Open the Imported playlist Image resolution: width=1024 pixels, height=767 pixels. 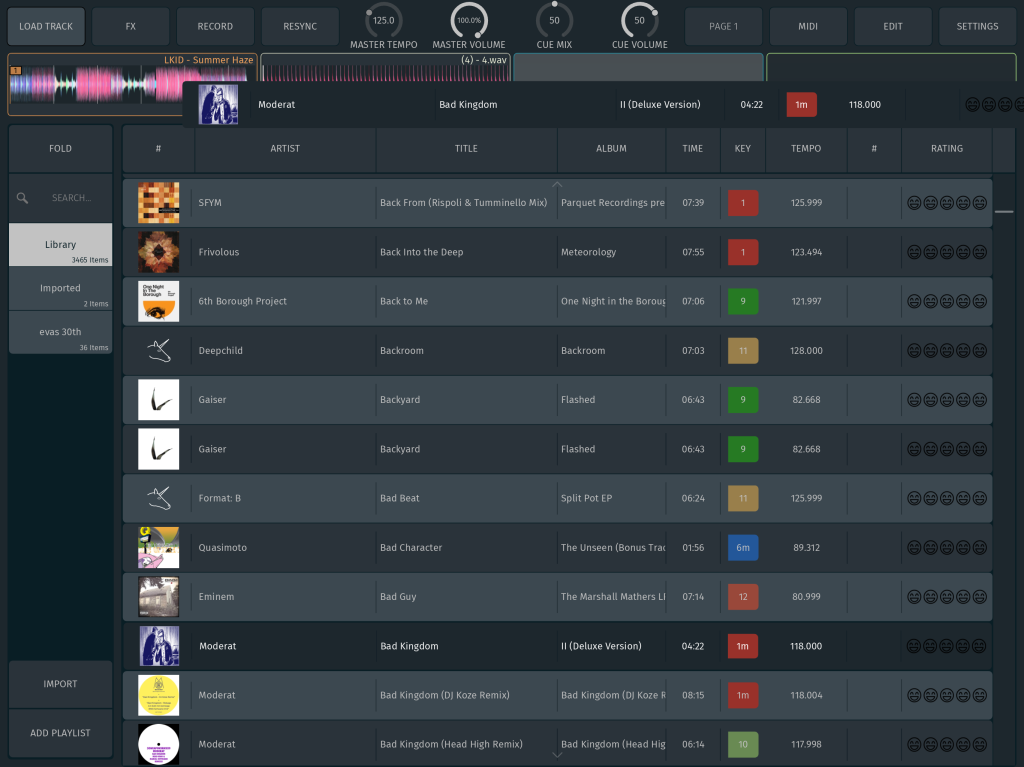pos(60,289)
